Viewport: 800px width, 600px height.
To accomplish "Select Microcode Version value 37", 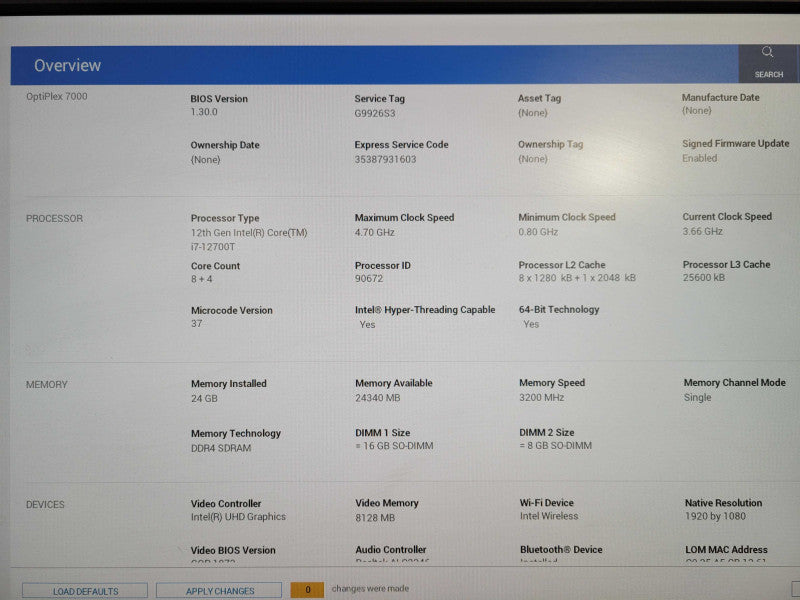I will pos(197,323).
